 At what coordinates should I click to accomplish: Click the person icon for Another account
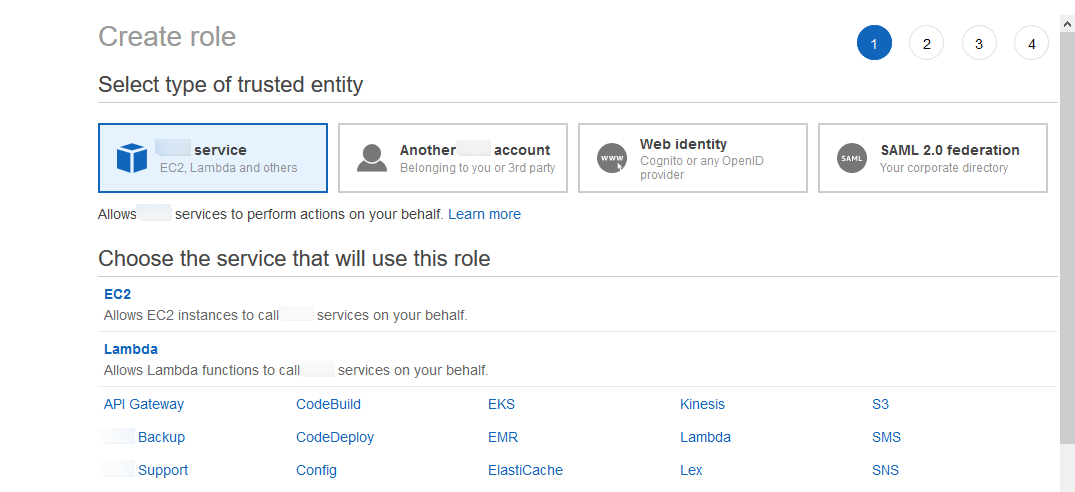tap(372, 158)
